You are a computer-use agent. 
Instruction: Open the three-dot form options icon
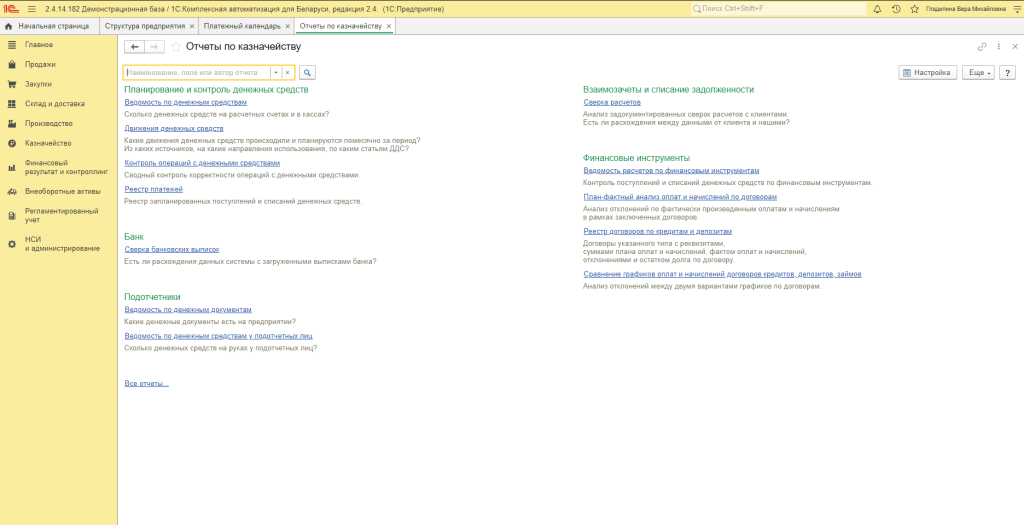(x=998, y=46)
